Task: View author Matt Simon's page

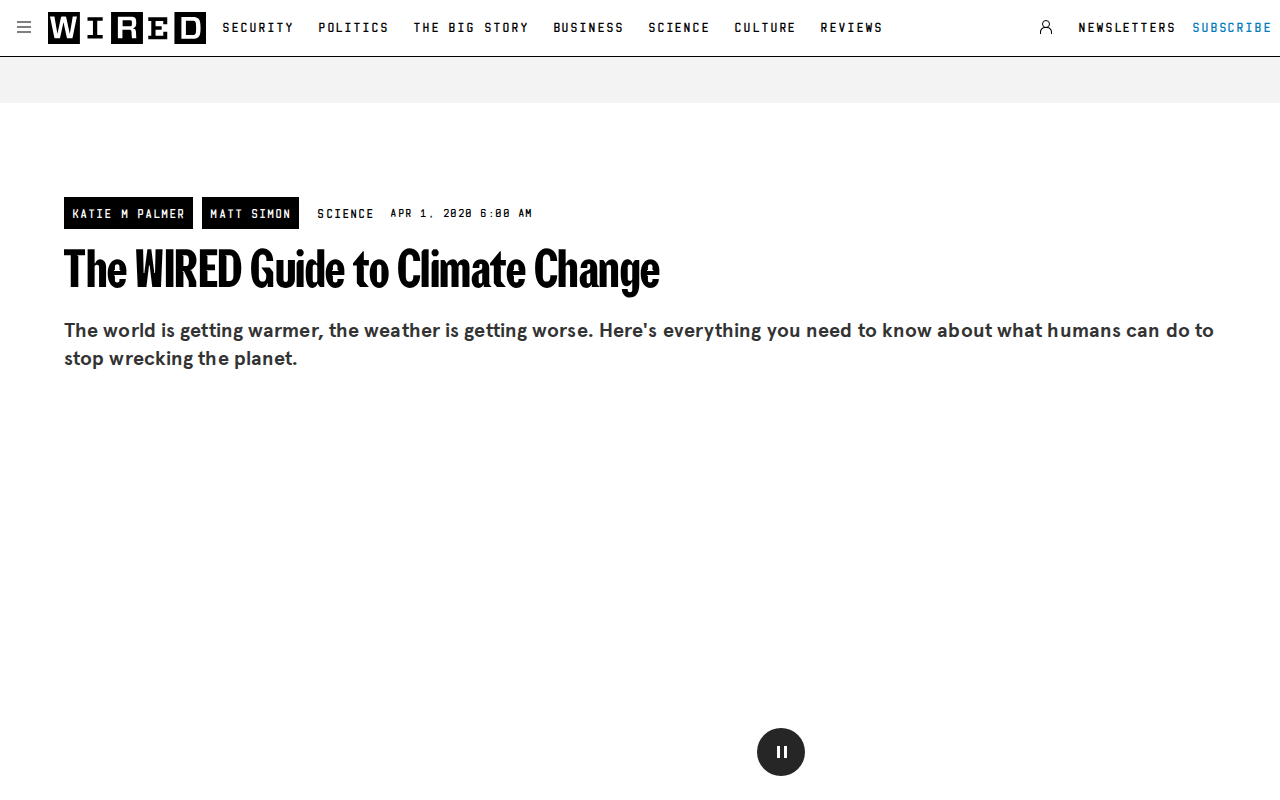Action: point(250,213)
